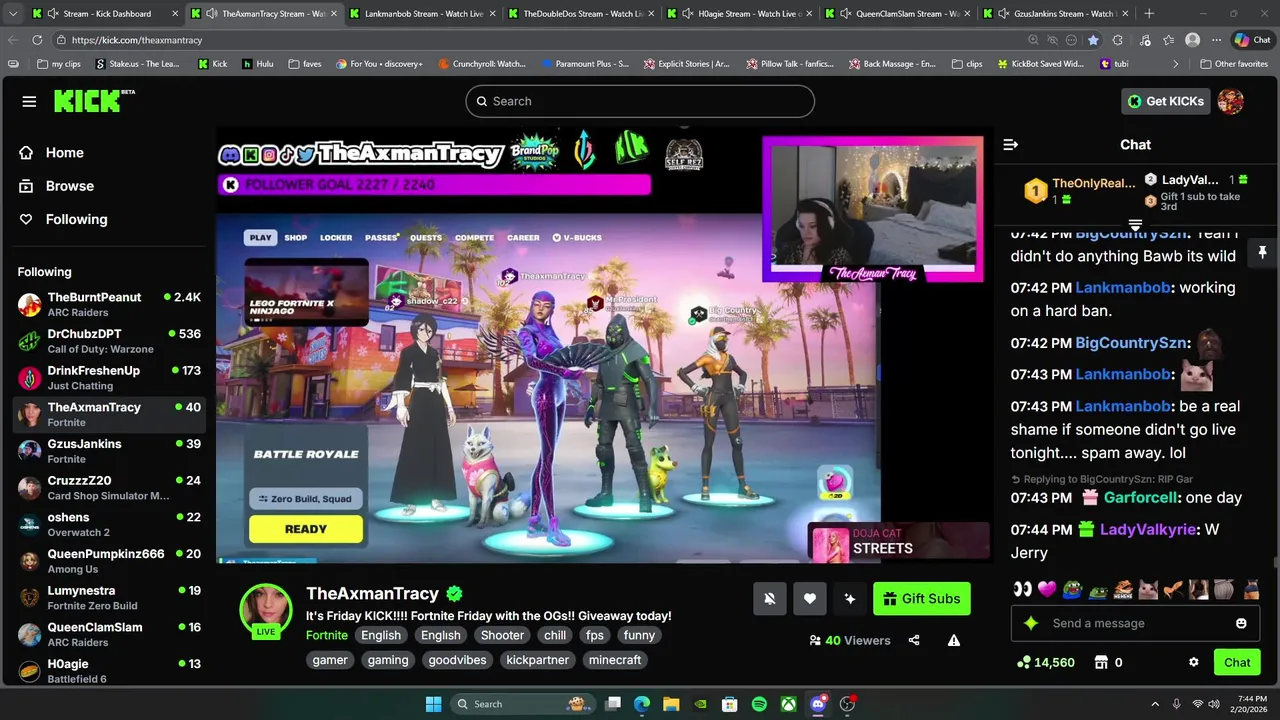The height and width of the screenshot is (720, 1280).
Task: Open browser settings and more menu
Action: click(x=1216, y=40)
